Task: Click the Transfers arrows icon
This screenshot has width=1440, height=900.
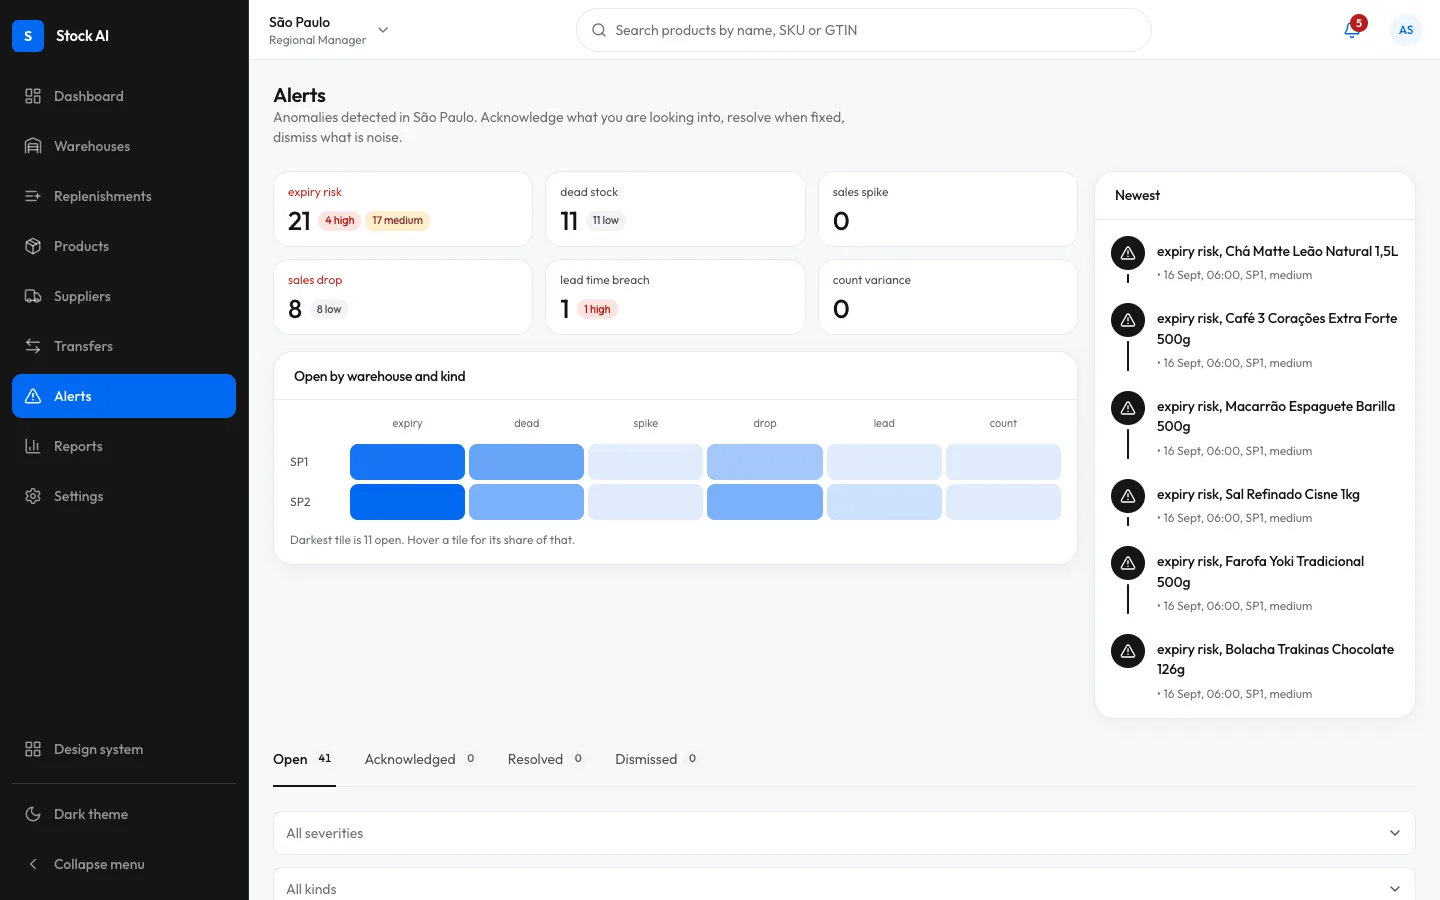Action: point(33,346)
